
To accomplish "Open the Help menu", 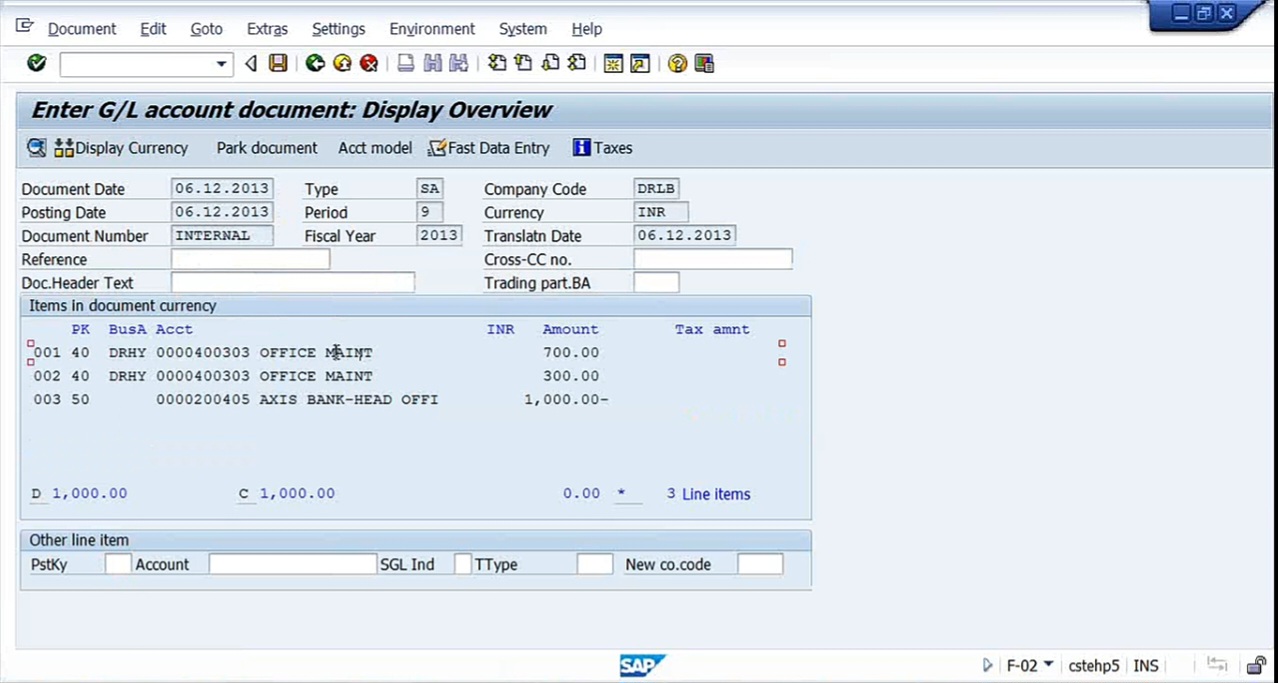I will pos(587,29).
